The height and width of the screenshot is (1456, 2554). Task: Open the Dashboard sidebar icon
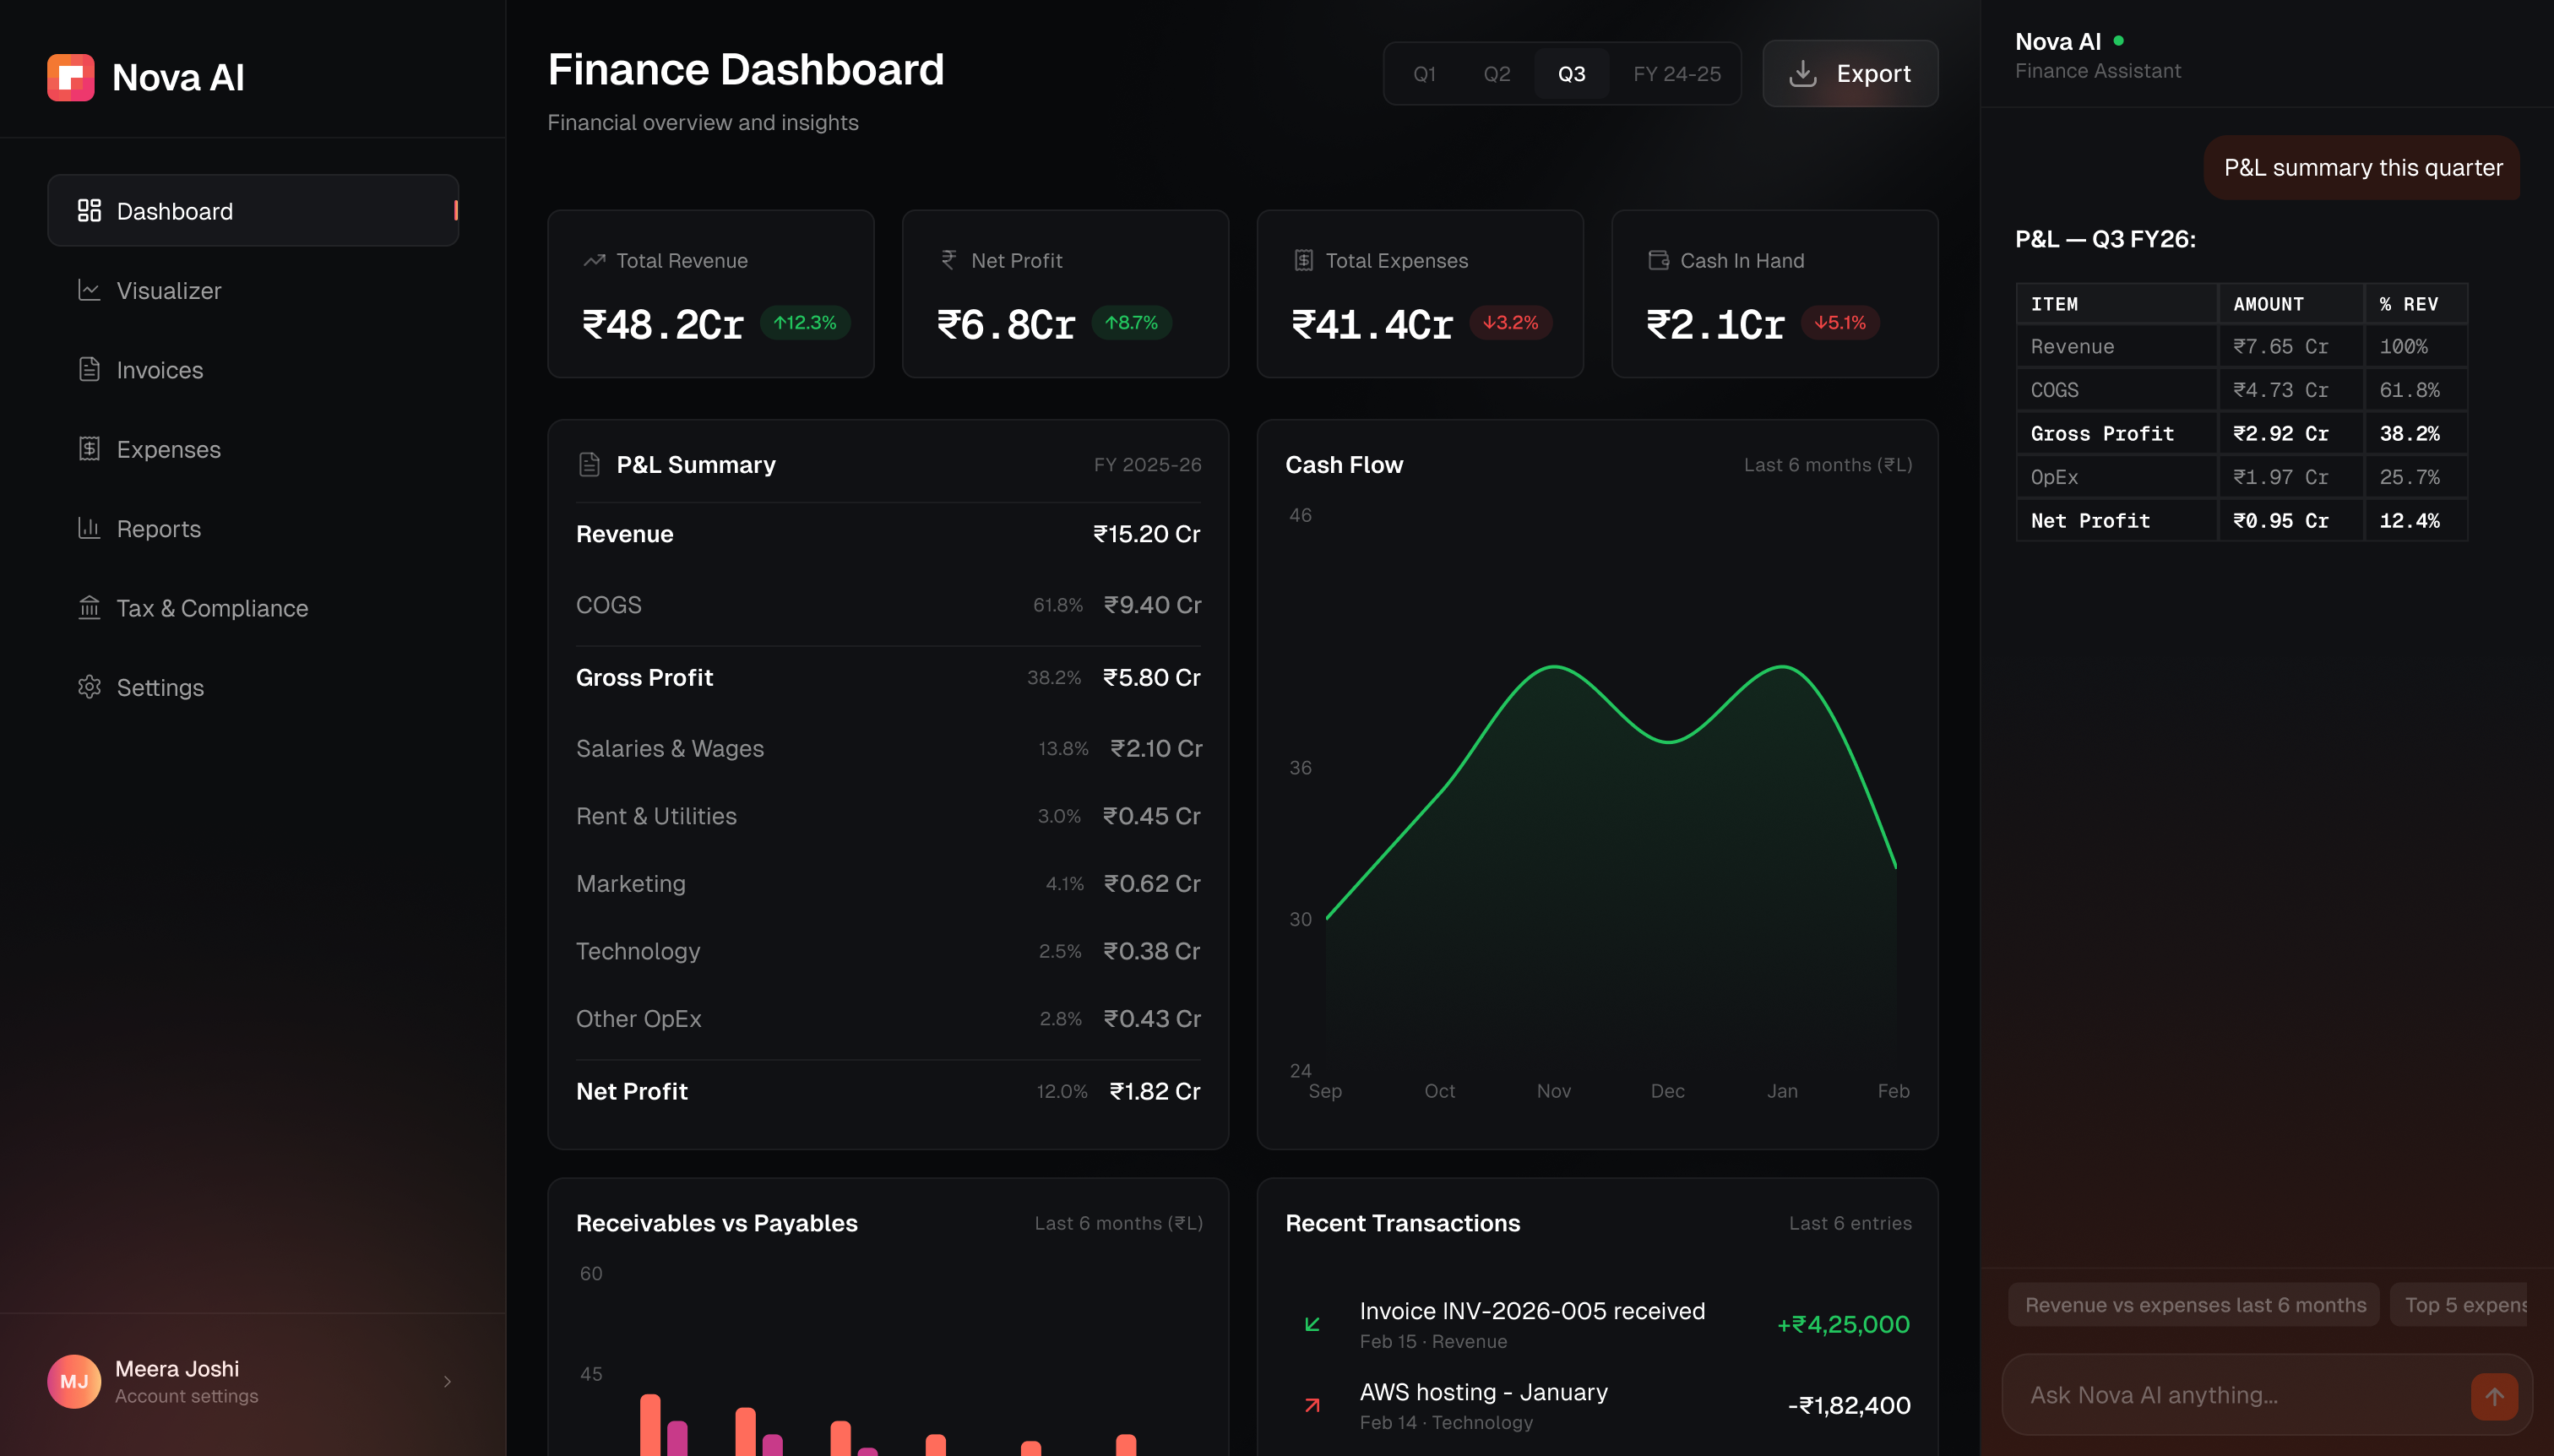click(90, 210)
